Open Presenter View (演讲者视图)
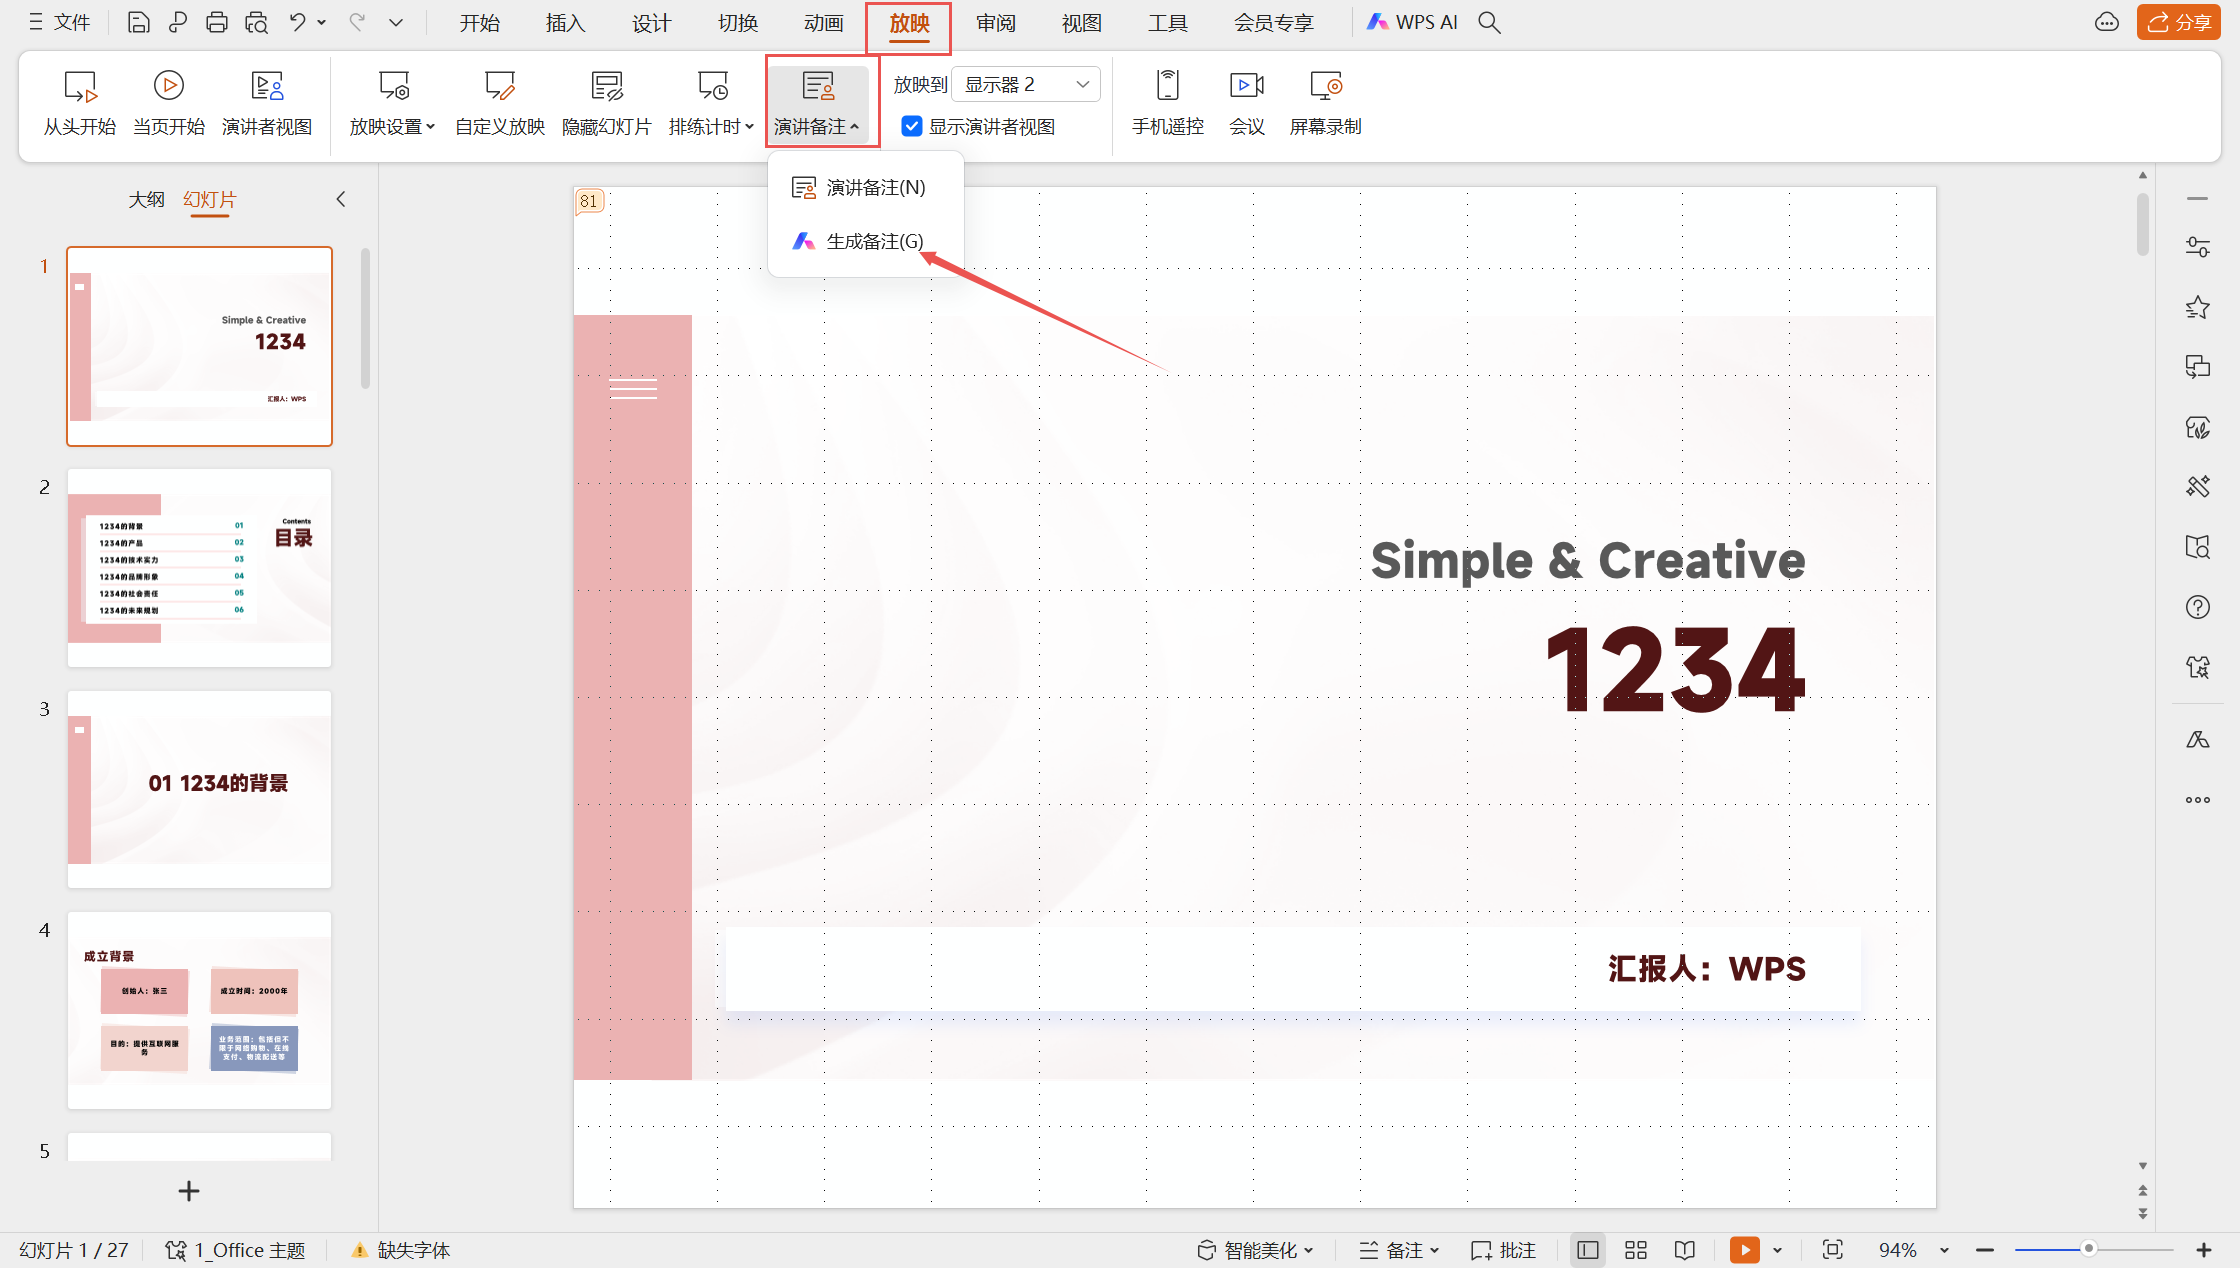Viewport: 2240px width, 1268px height. (267, 102)
